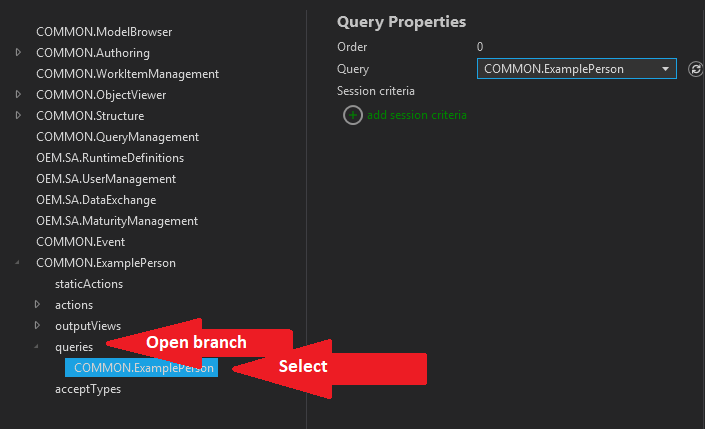This screenshot has width=705, height=429.
Task: Collapse the COMMON.ExamplePerson top-level node
Action: tap(18, 262)
